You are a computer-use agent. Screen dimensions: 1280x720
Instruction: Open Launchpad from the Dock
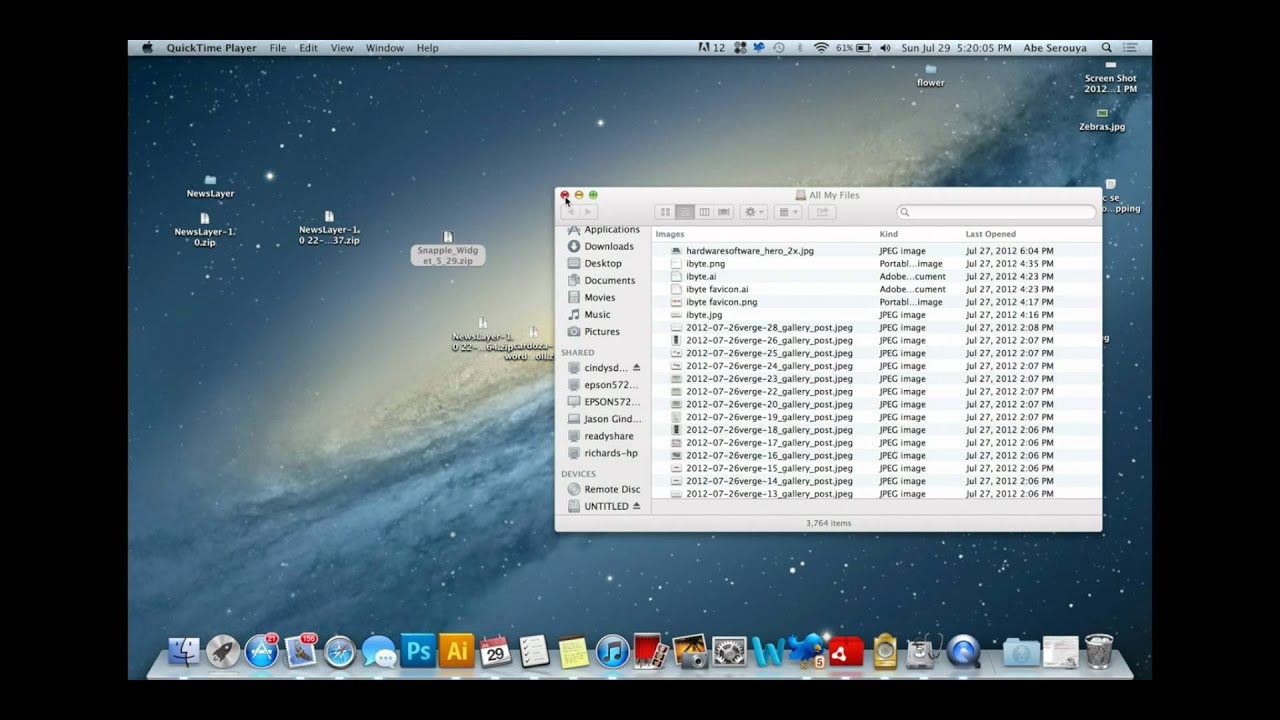click(222, 651)
